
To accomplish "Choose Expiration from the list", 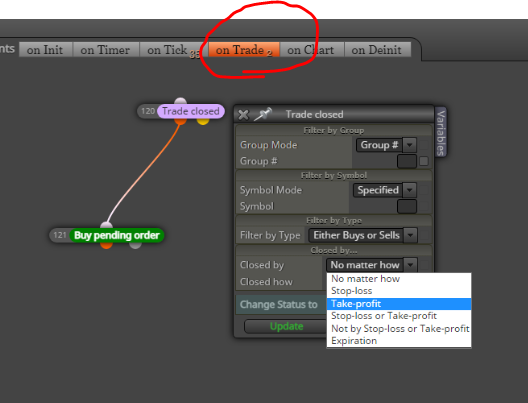I will [x=399, y=341].
